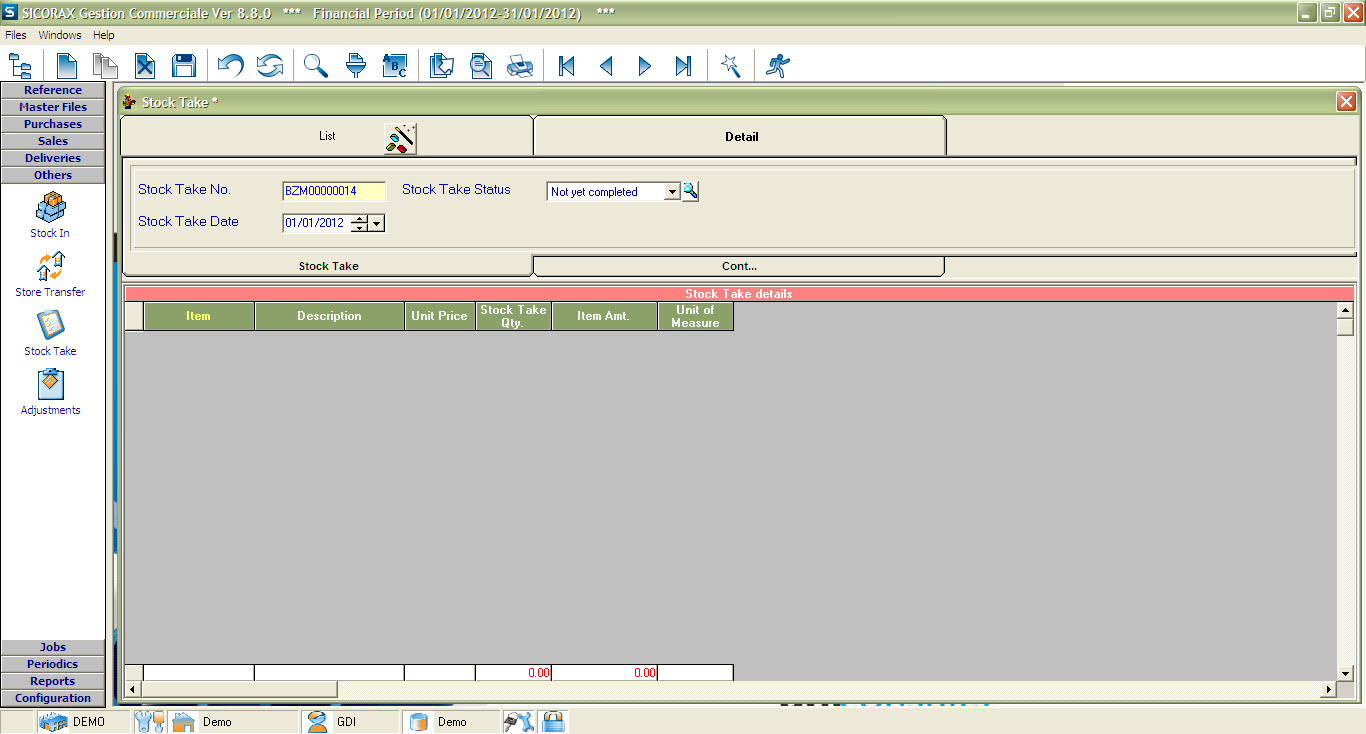Open the Stock Take Date calendar dropdown

[377, 224]
